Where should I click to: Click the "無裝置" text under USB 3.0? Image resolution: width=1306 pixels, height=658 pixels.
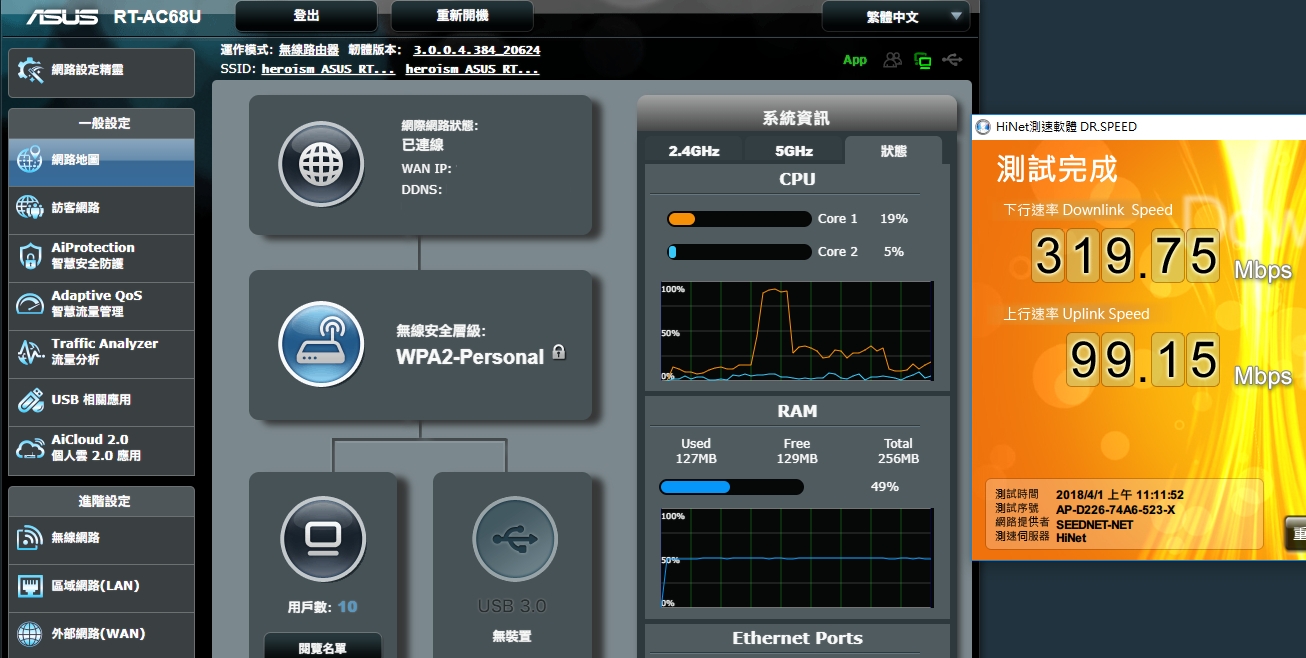point(512,636)
